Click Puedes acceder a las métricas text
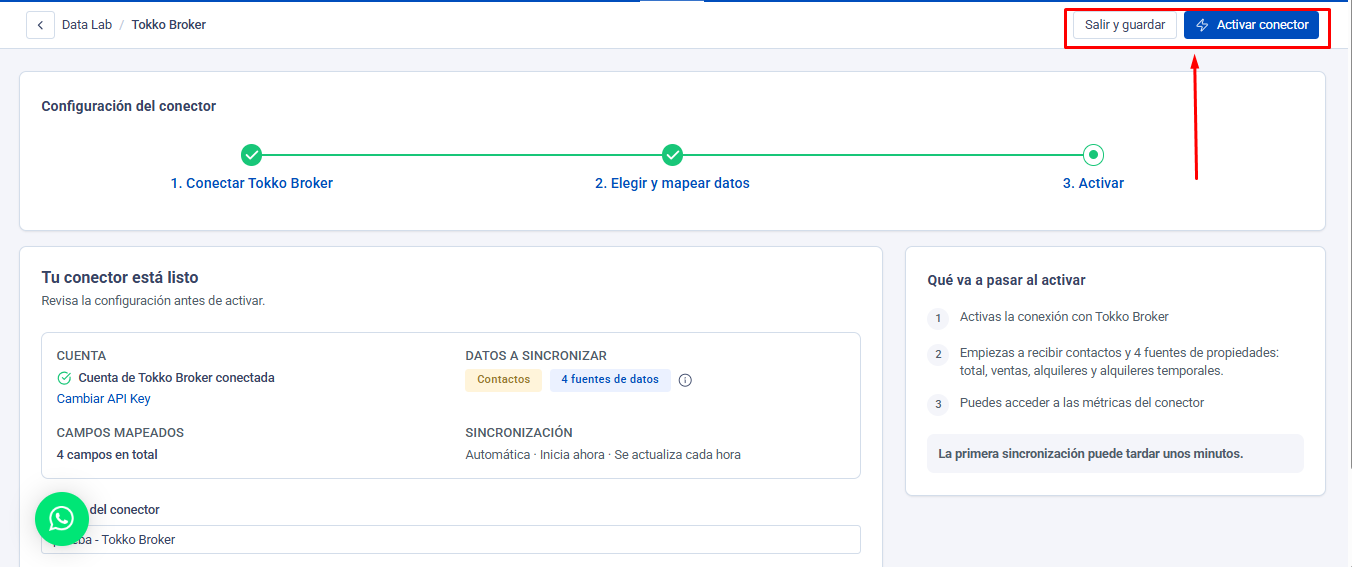 (x=1082, y=403)
